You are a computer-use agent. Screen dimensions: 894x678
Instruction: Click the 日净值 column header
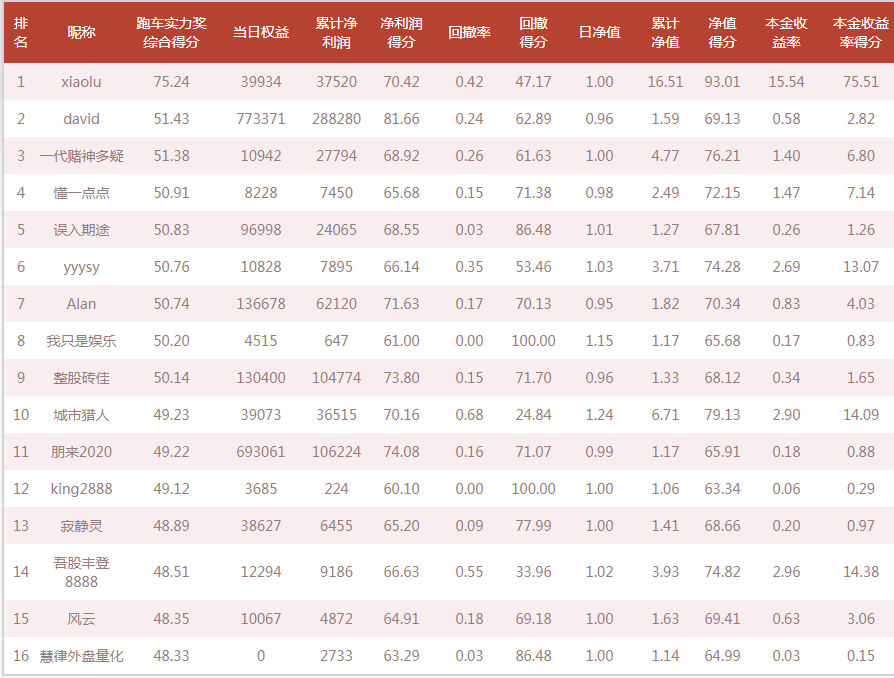pos(599,33)
